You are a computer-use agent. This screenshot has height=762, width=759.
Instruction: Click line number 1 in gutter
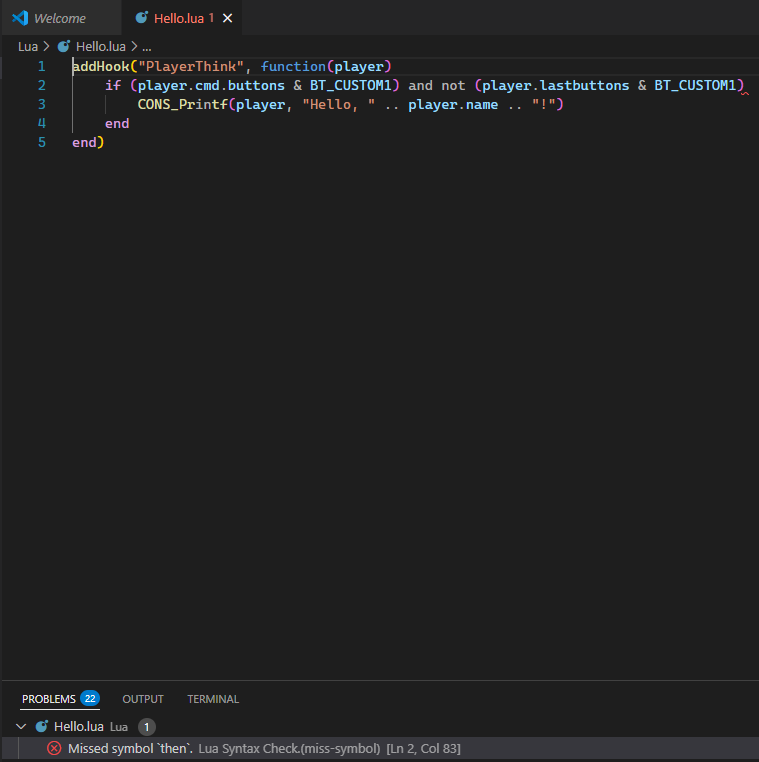coord(42,66)
